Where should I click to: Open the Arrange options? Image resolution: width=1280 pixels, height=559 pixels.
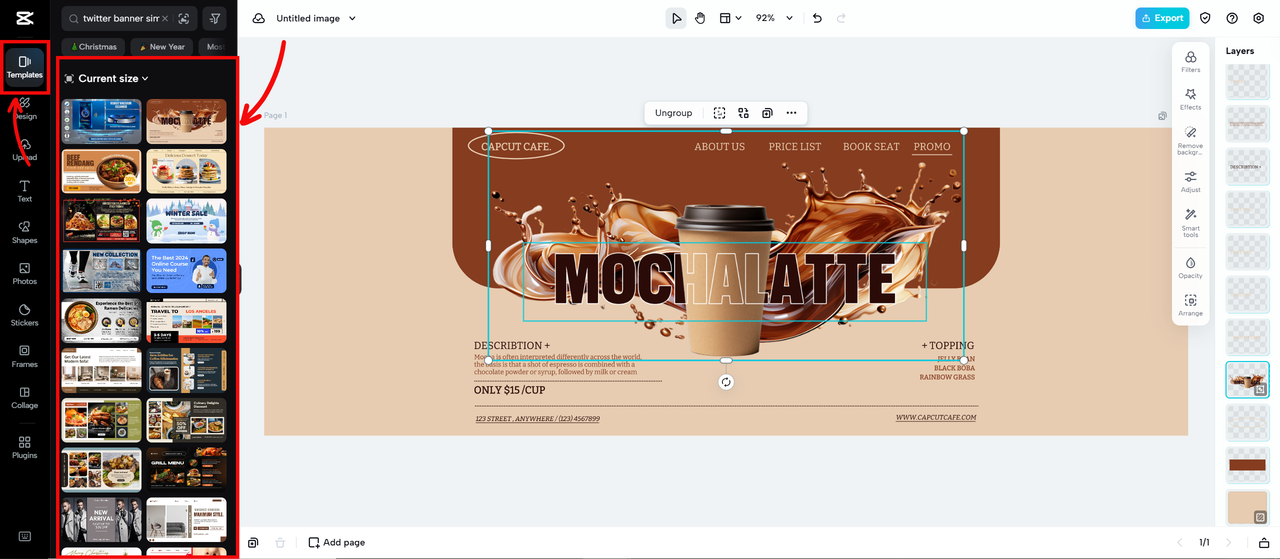1190,305
